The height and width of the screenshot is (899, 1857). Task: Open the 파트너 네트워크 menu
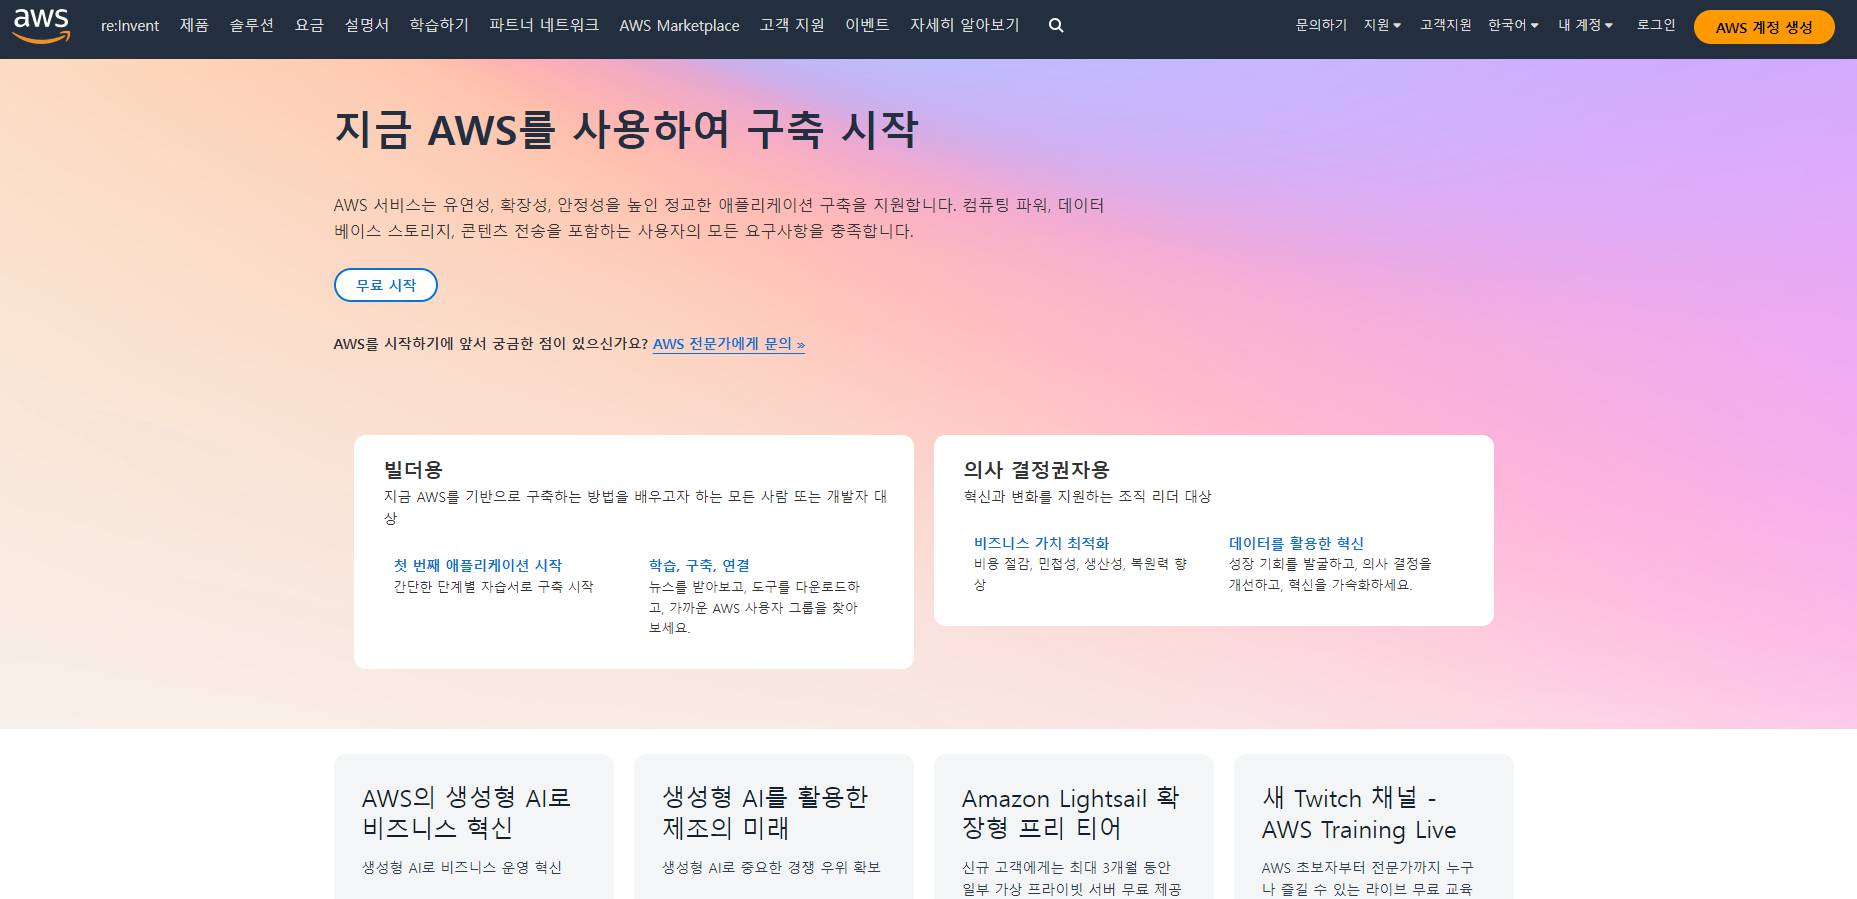click(544, 26)
